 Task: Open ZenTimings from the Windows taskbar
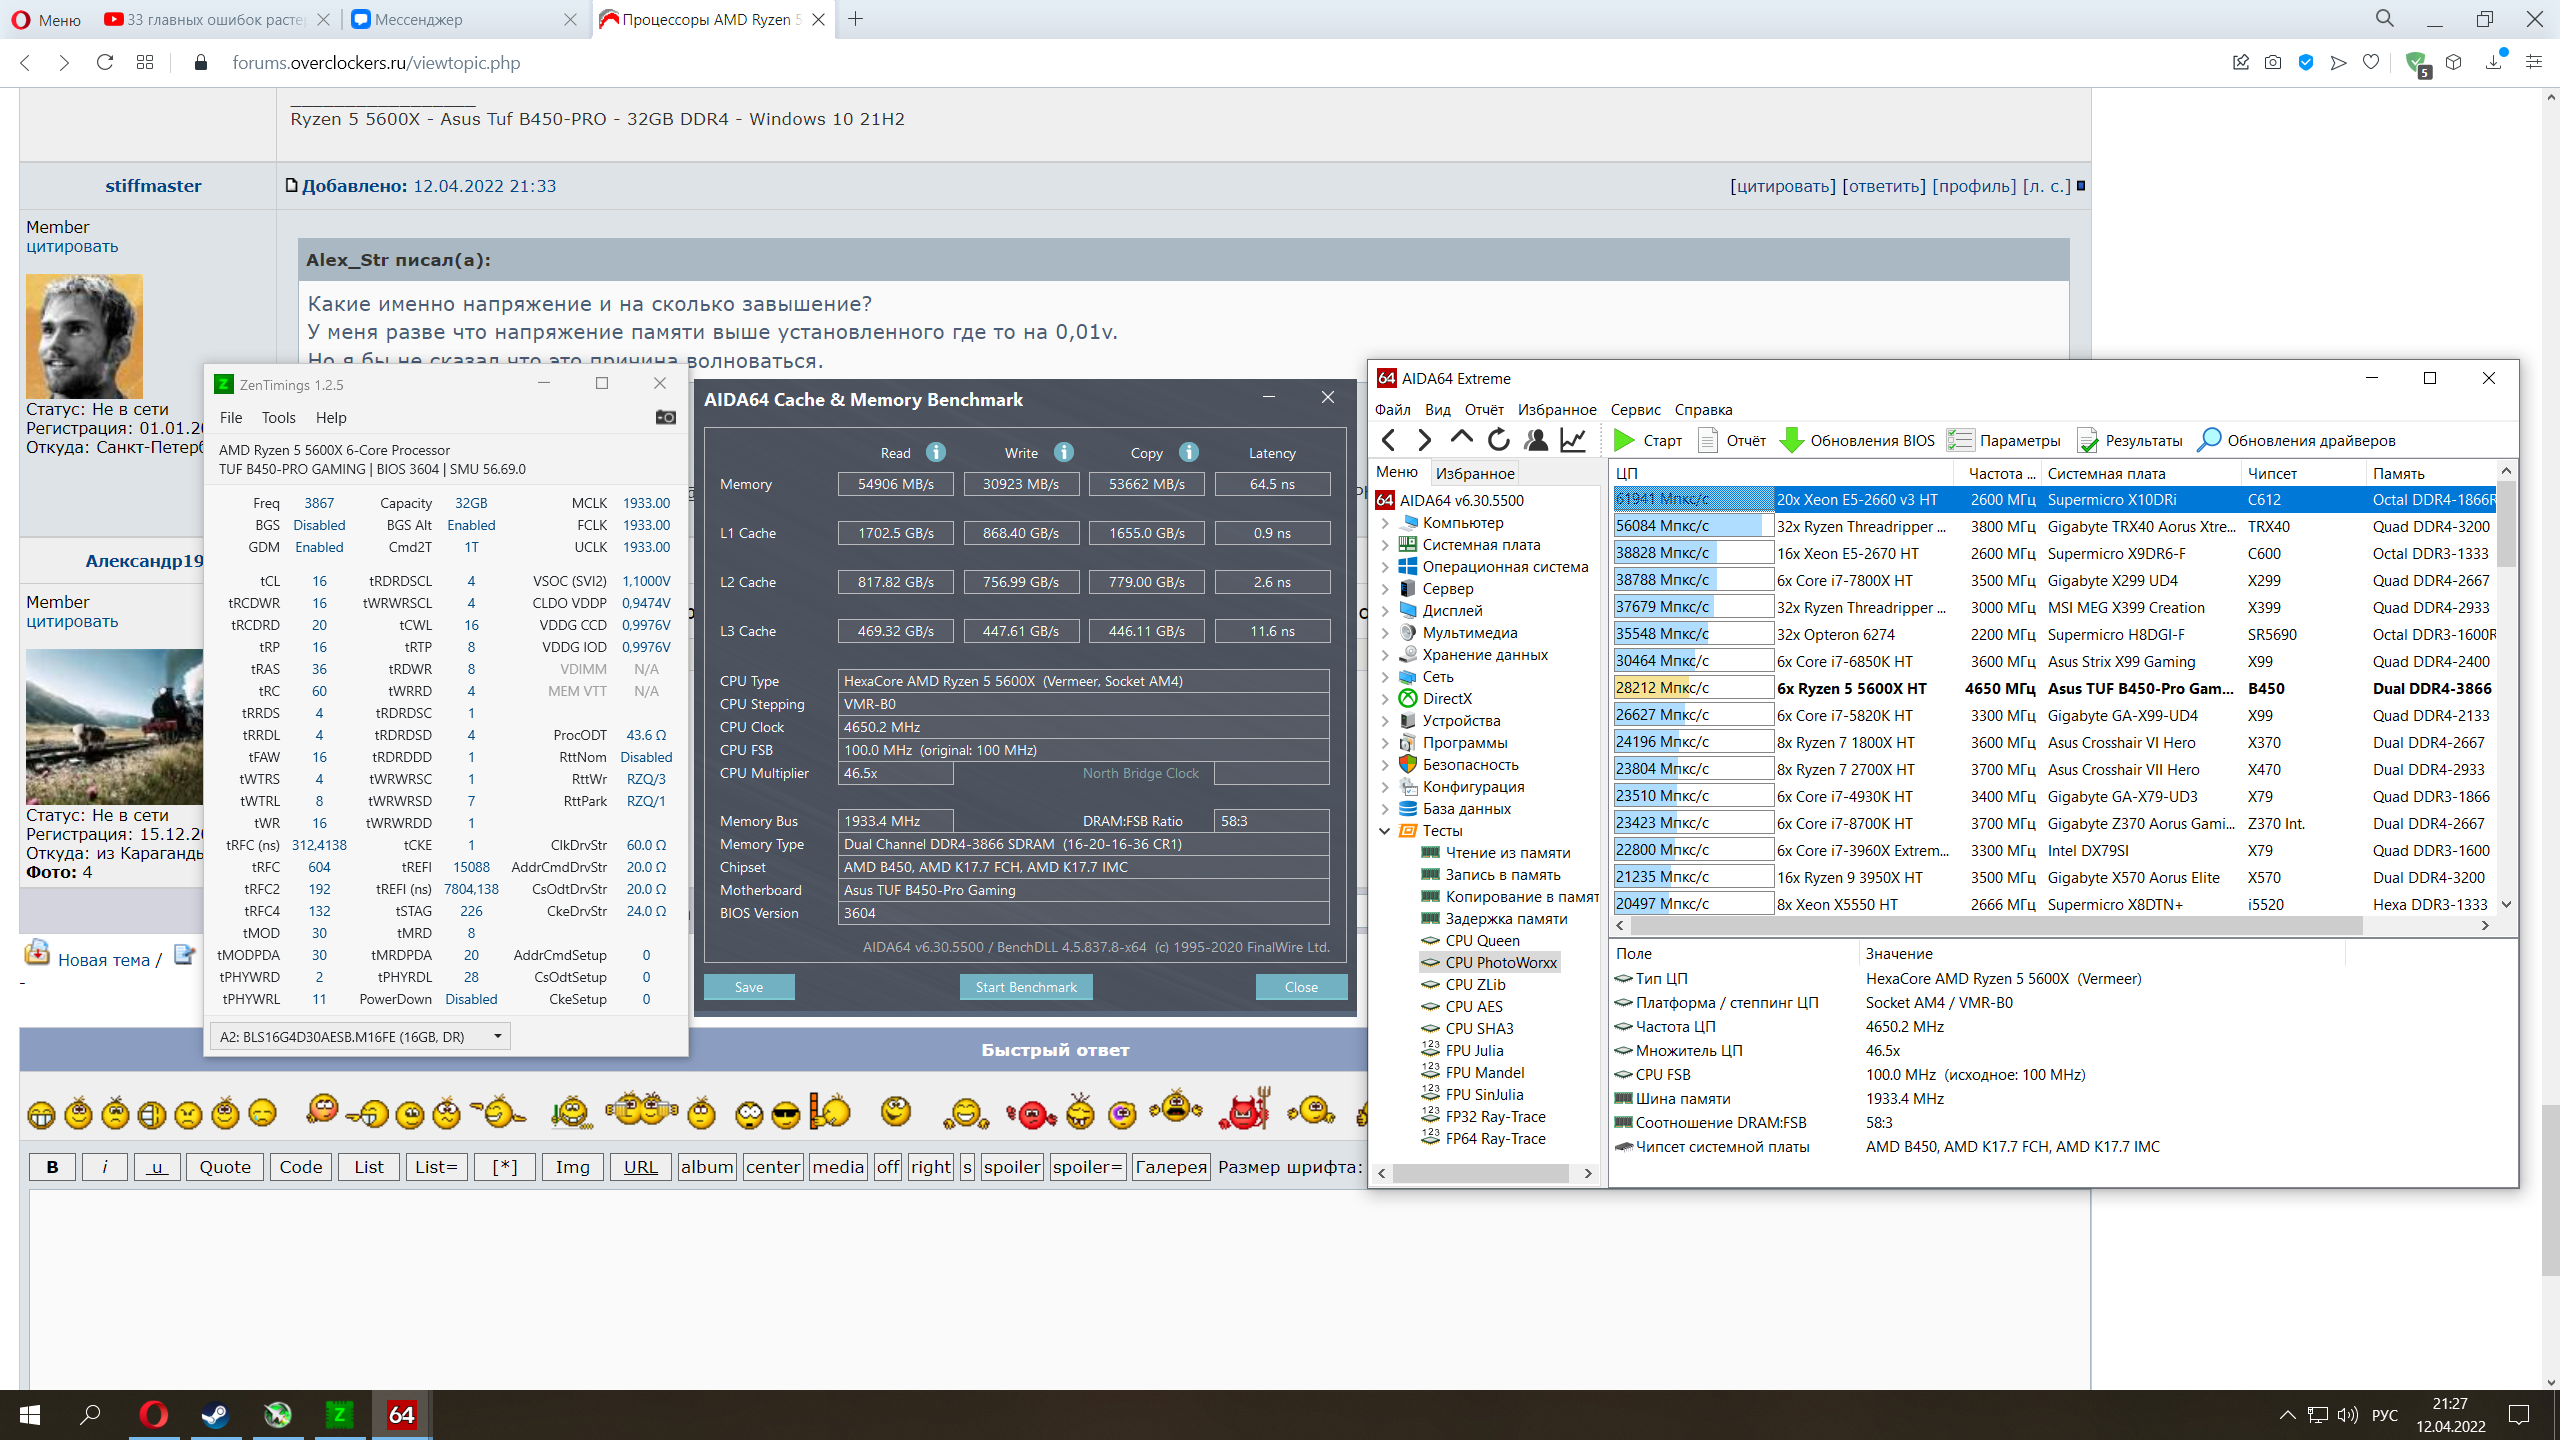(339, 1414)
